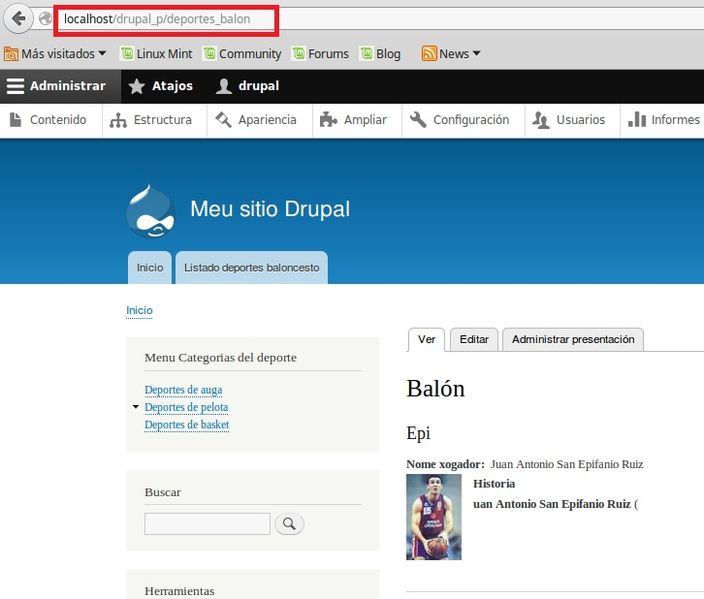
Task: Open the Ampliar modules section
Action: 353,120
